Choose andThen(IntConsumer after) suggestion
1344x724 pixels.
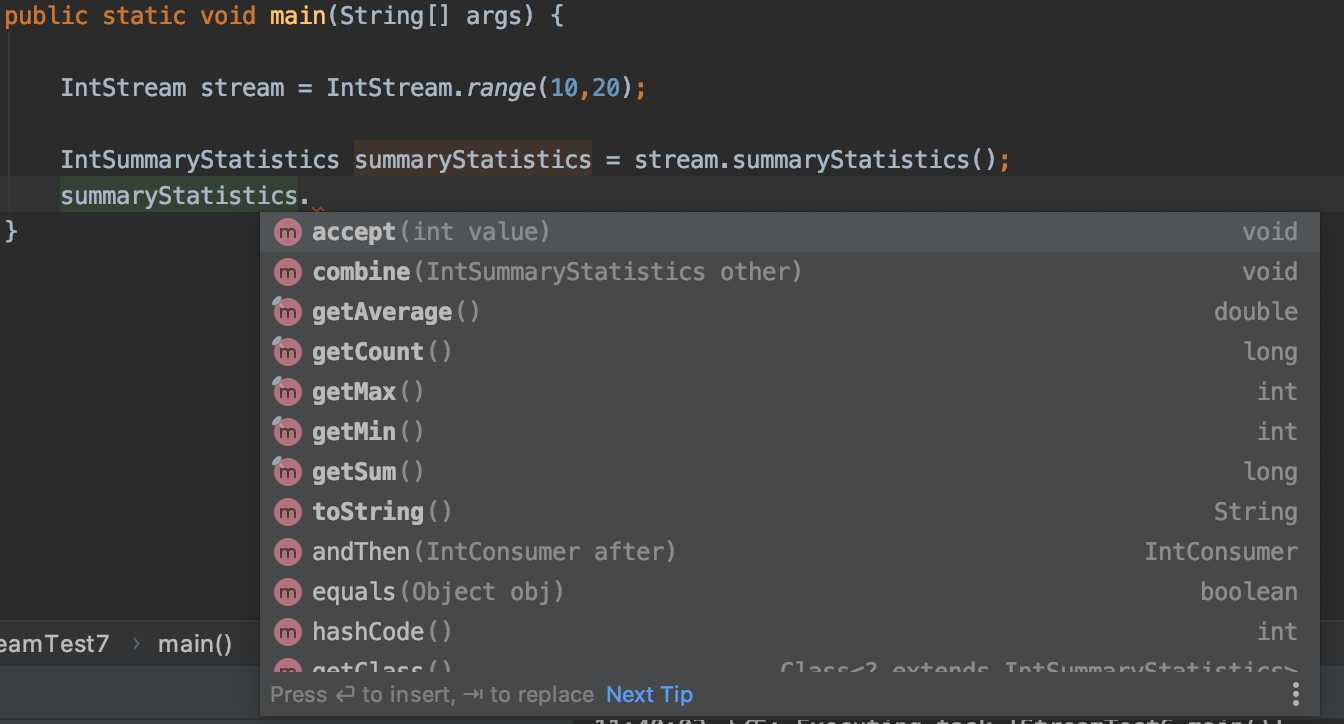[x=494, y=552]
